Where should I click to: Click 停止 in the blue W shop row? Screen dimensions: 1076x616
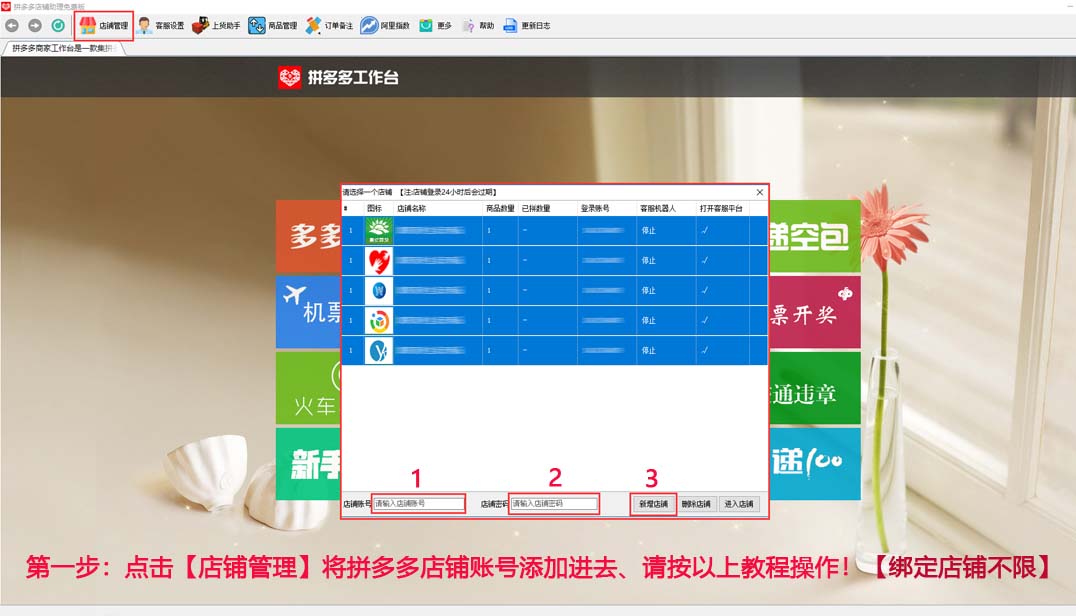[x=648, y=291]
